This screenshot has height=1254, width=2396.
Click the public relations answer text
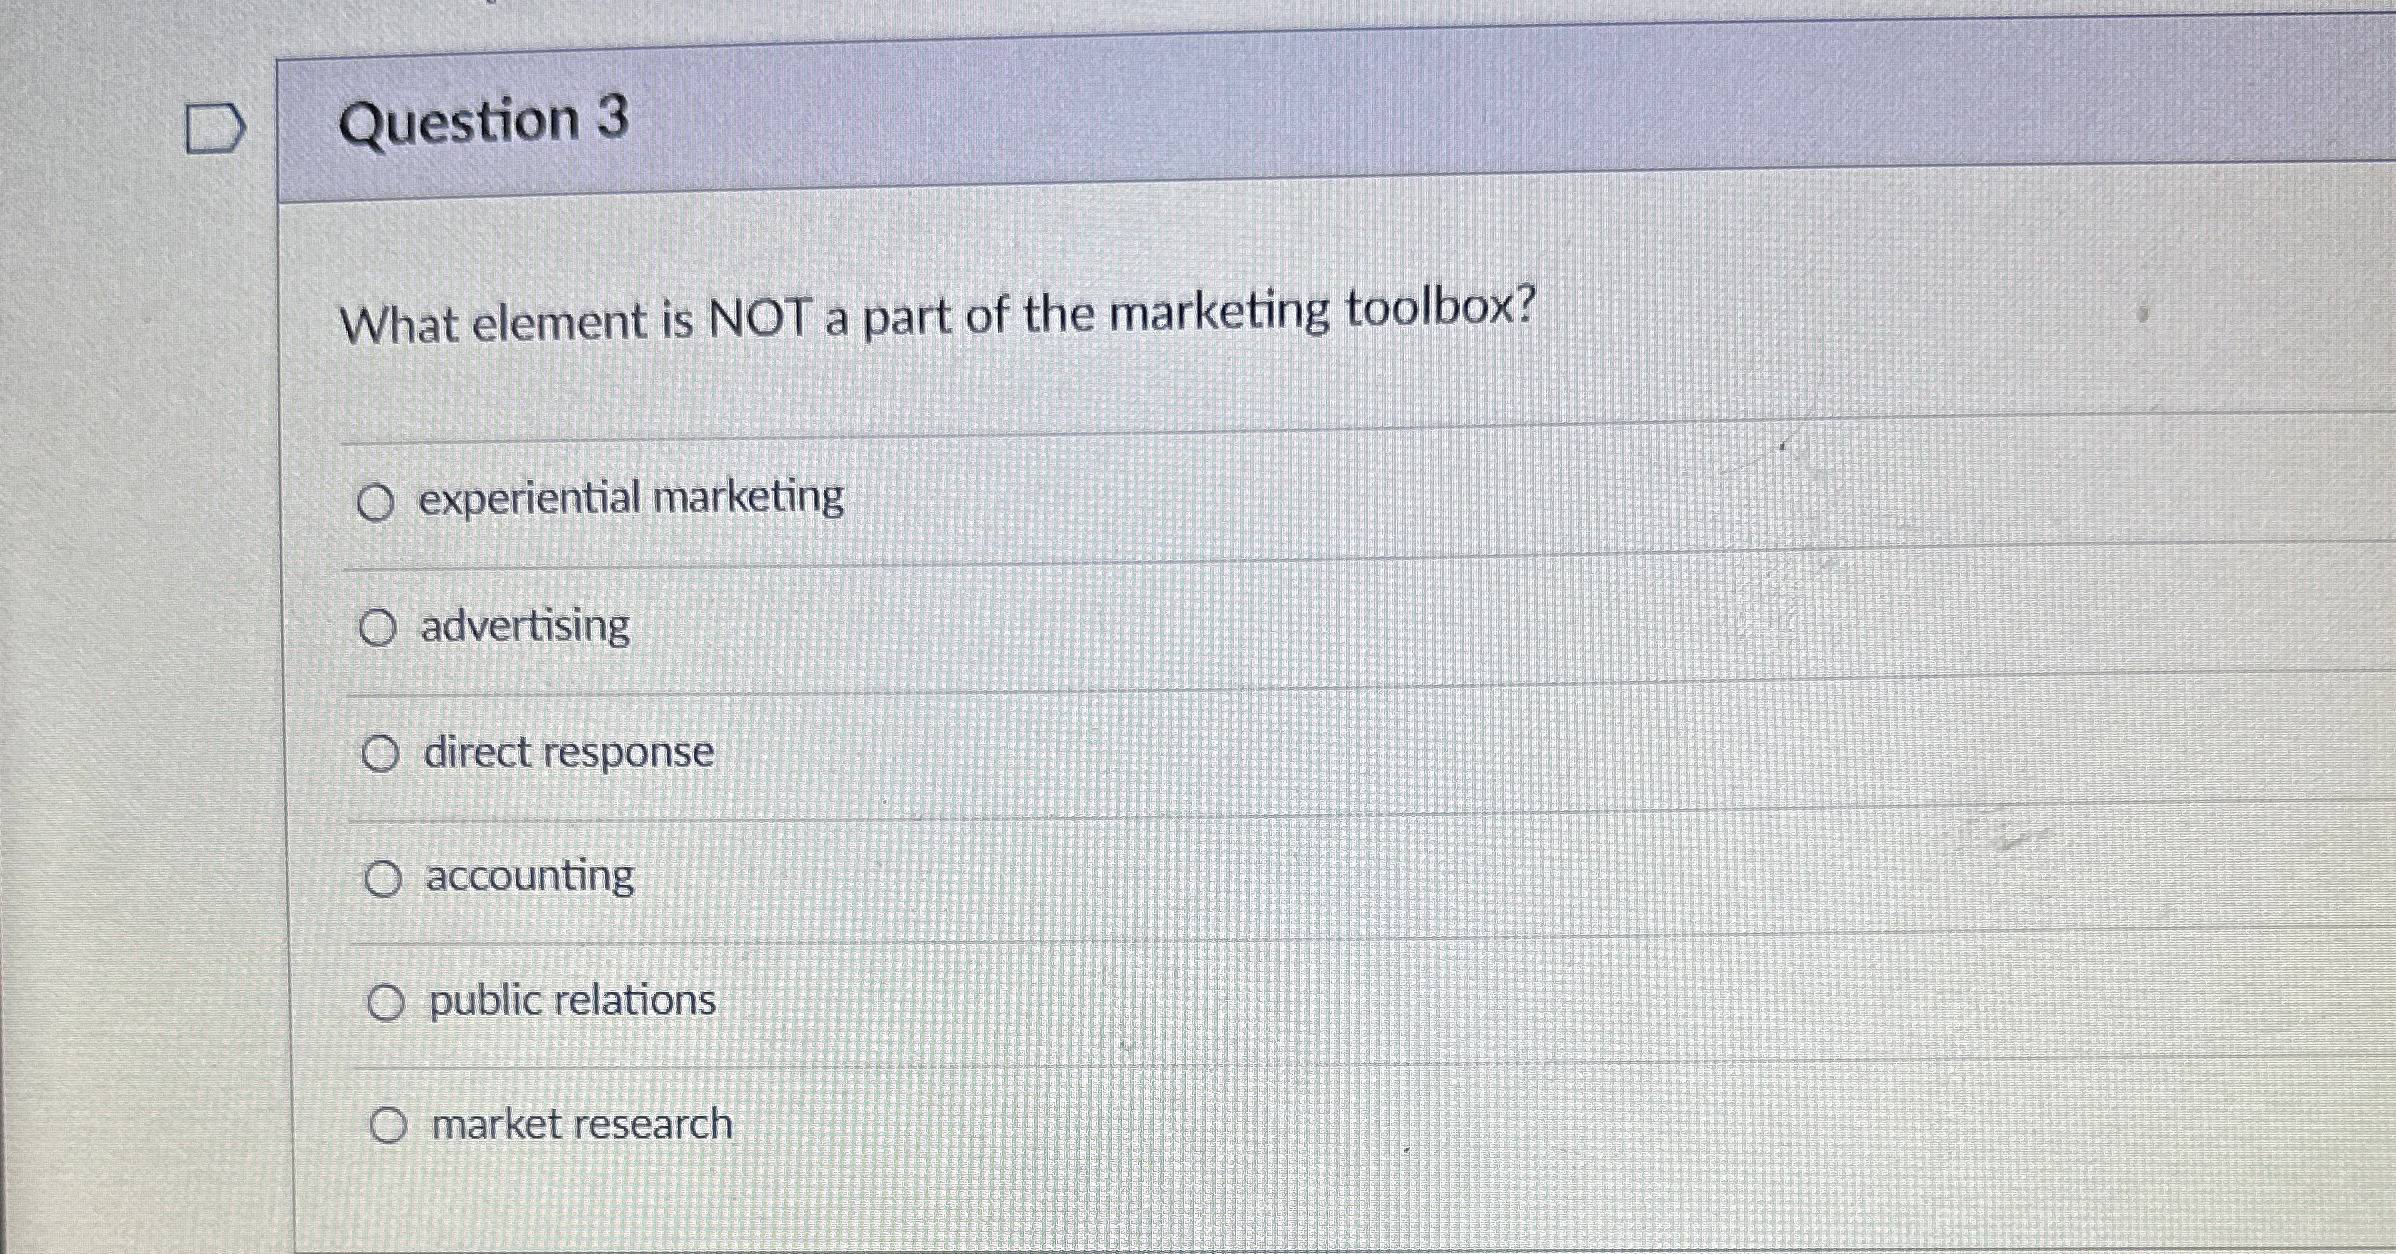coord(572,1000)
